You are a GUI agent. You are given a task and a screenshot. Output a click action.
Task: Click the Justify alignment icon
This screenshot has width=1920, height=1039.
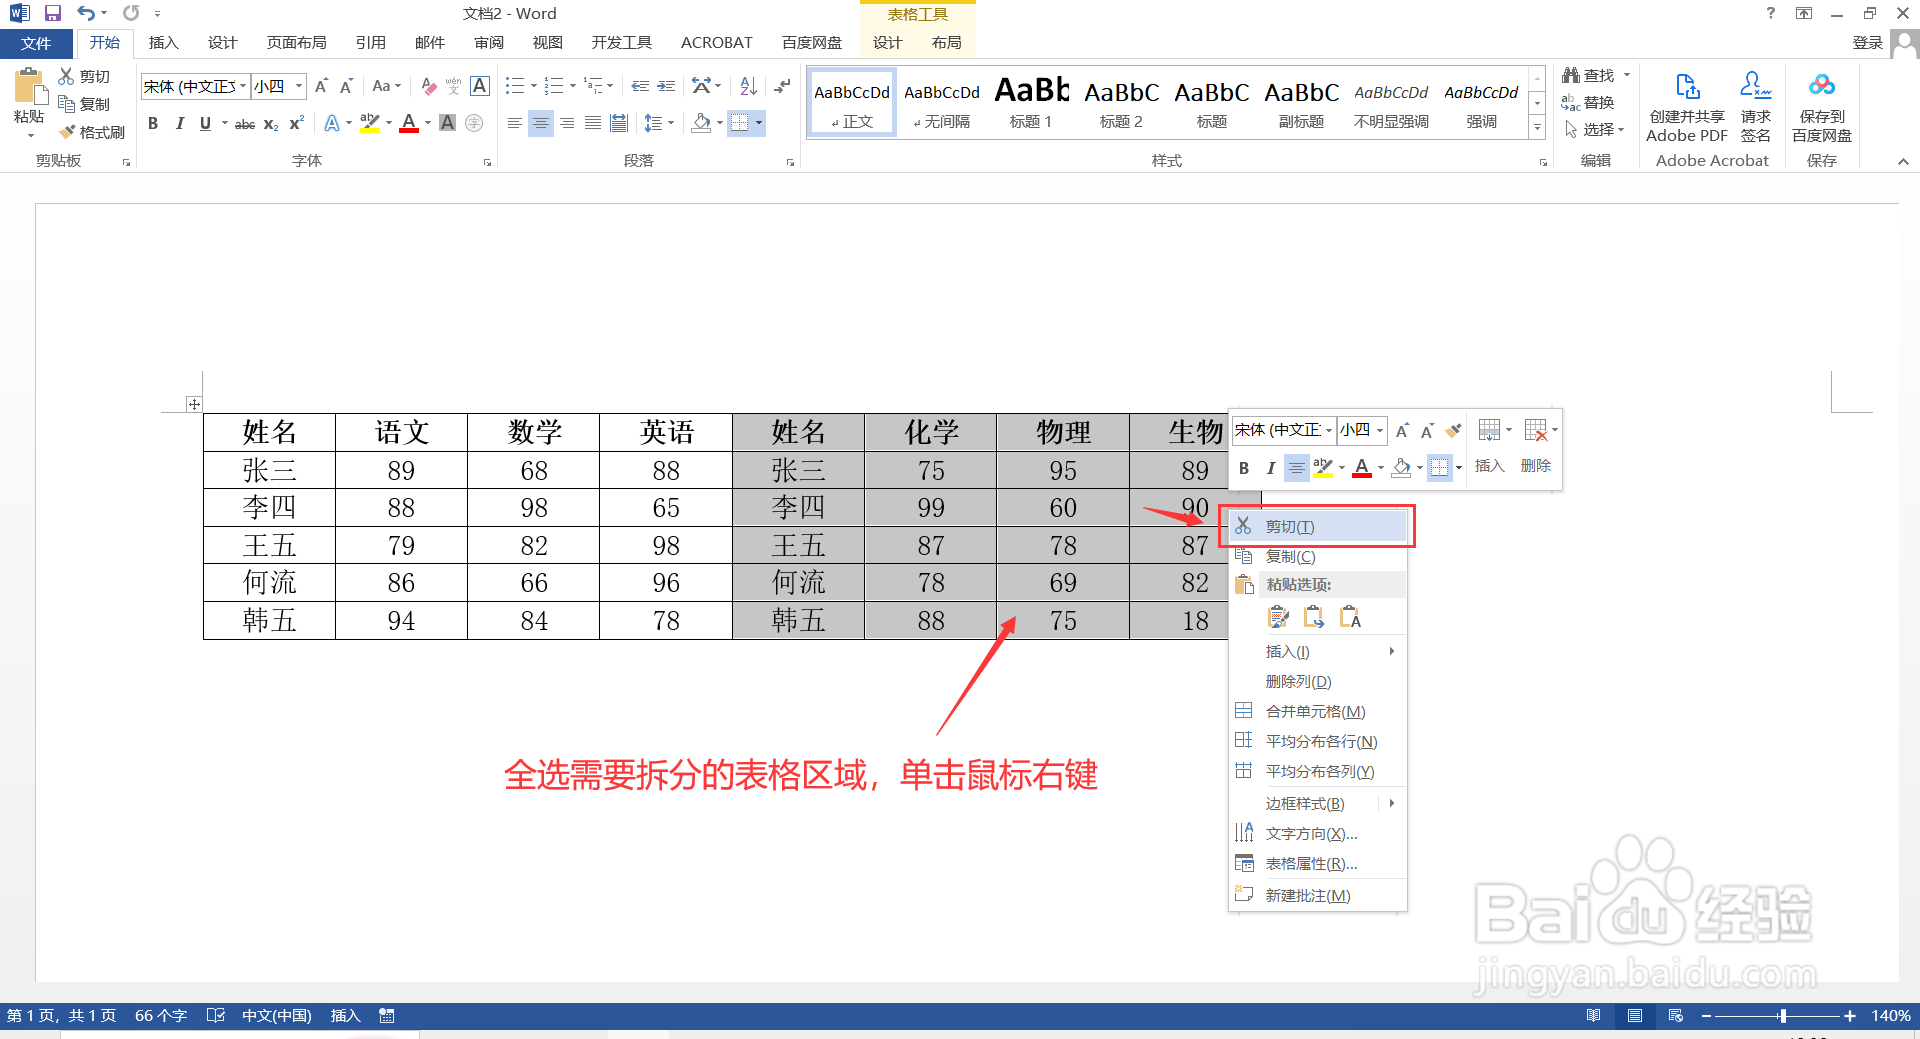(x=593, y=123)
